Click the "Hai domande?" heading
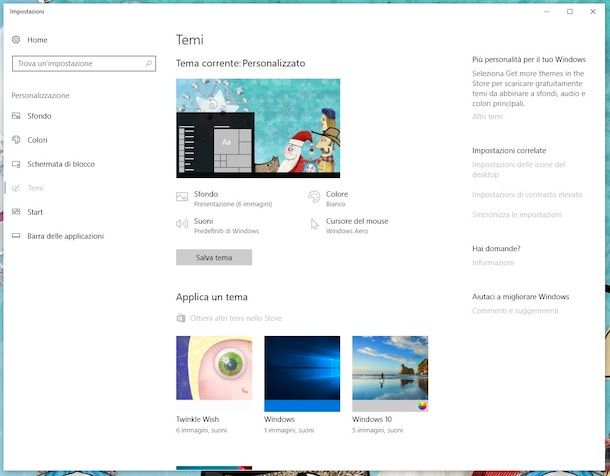Viewport: 610px width, 476px height. [x=496, y=248]
